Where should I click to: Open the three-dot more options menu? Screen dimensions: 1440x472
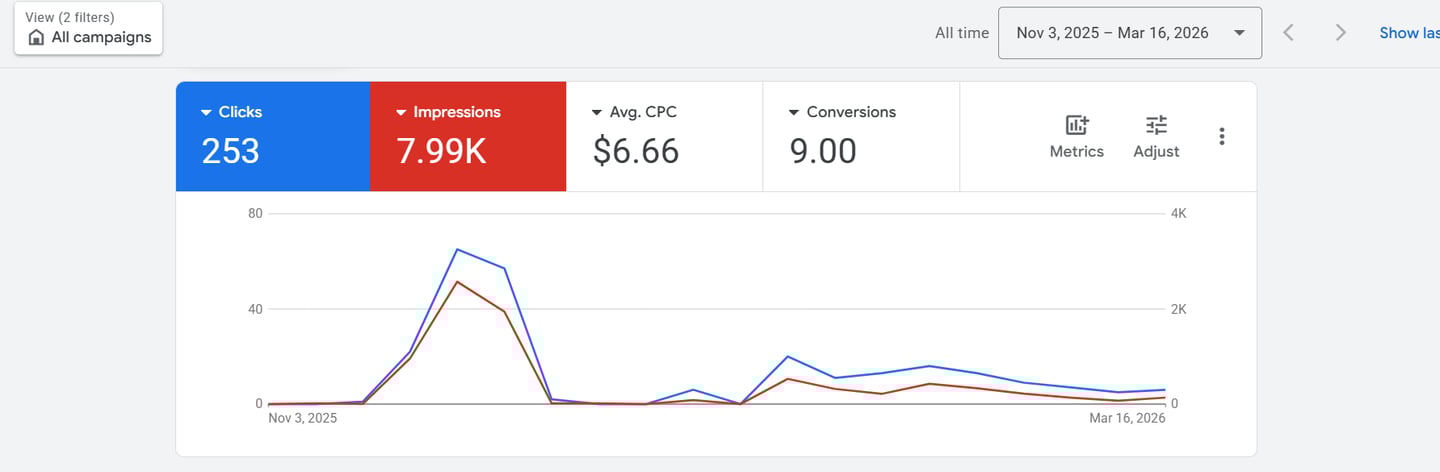click(1221, 136)
